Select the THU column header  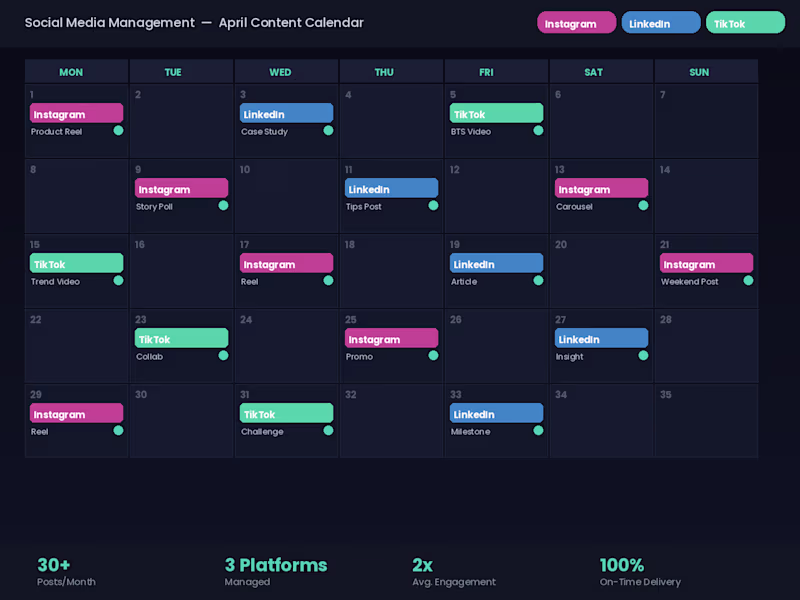point(391,71)
